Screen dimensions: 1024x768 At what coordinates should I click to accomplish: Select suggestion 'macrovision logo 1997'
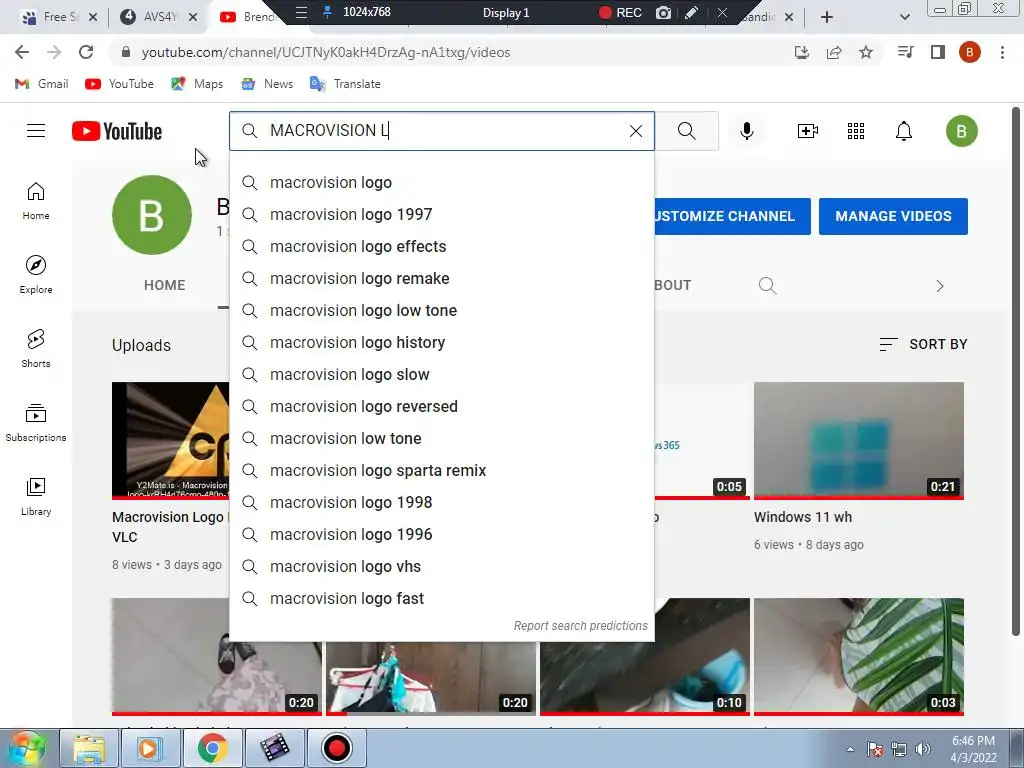click(x=441, y=214)
